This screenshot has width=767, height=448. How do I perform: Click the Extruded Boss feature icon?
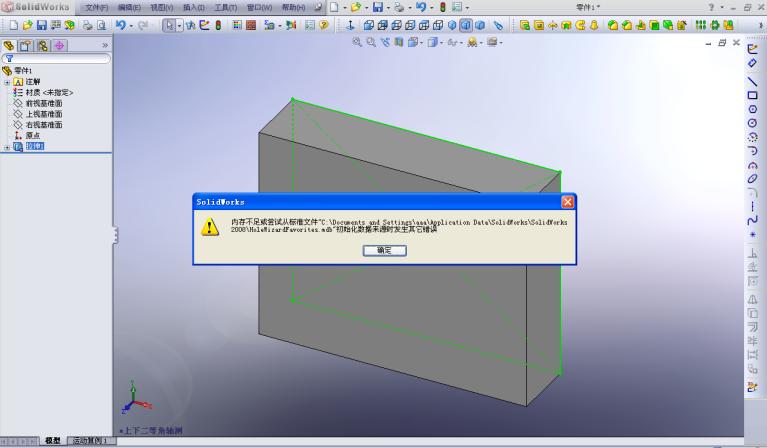(525, 25)
